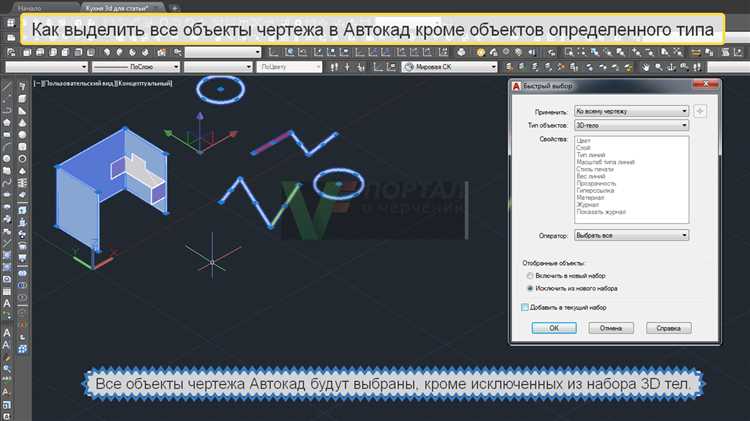Click the Zoom Window icon in zoom toolbar

click(x=569, y=52)
